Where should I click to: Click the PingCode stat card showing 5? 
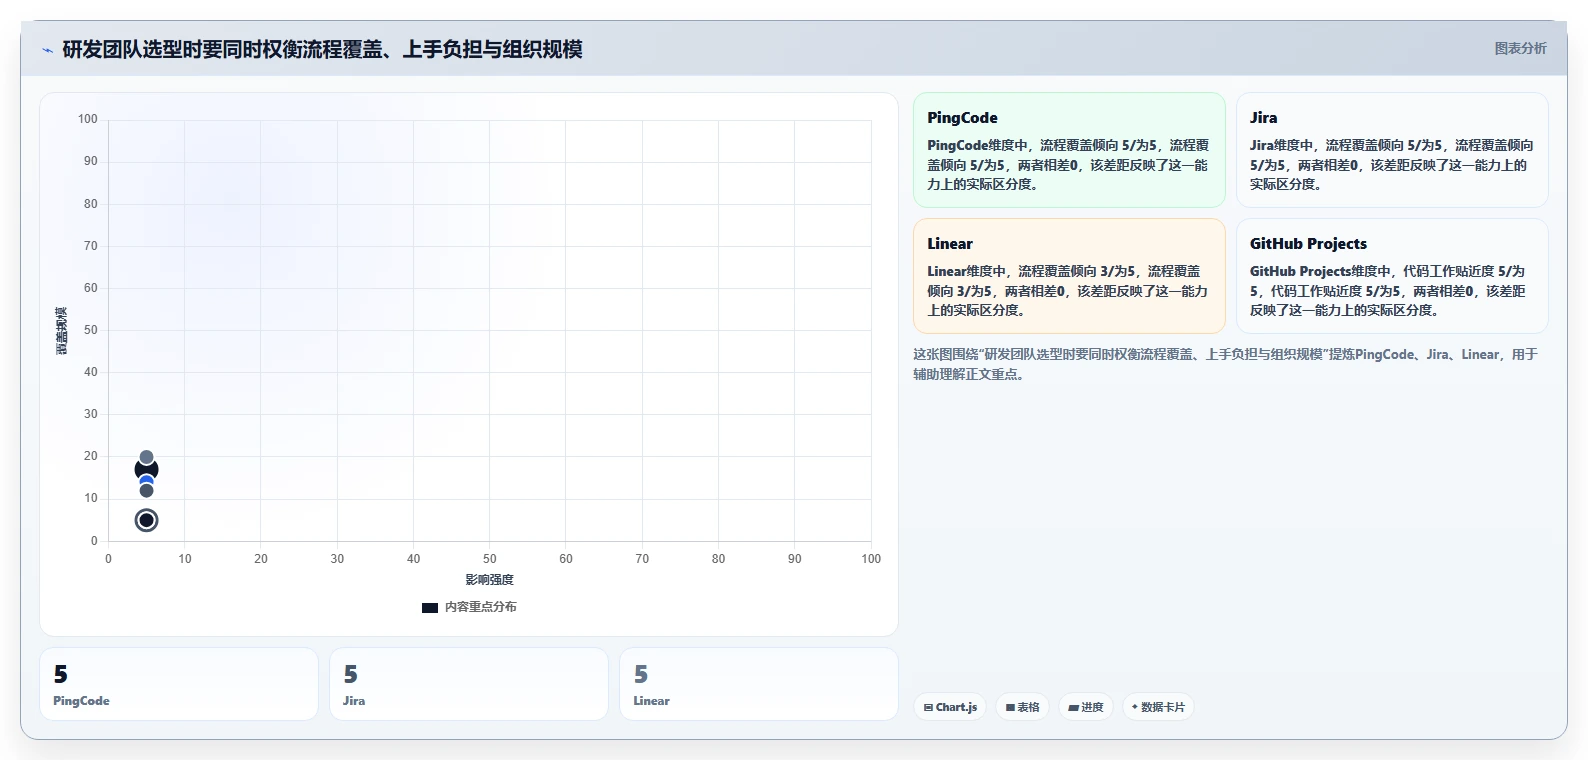179,684
